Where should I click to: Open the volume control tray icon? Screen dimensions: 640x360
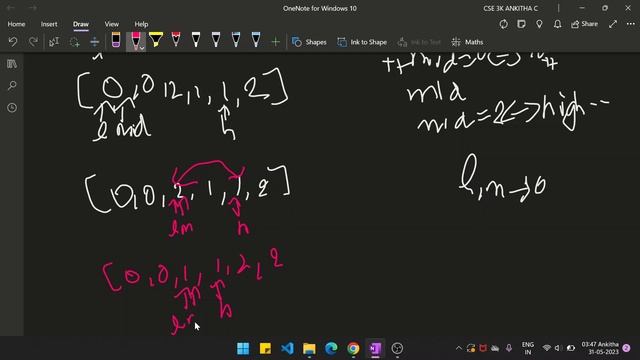558,348
